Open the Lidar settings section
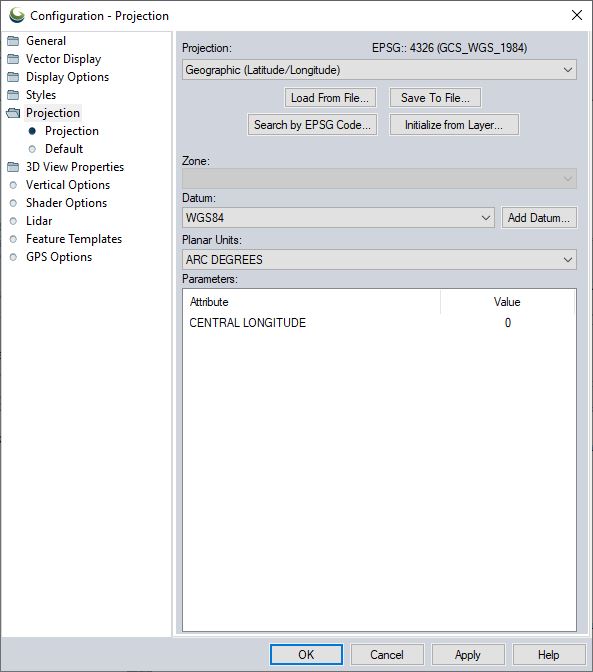The width and height of the screenshot is (593, 672). 39,221
